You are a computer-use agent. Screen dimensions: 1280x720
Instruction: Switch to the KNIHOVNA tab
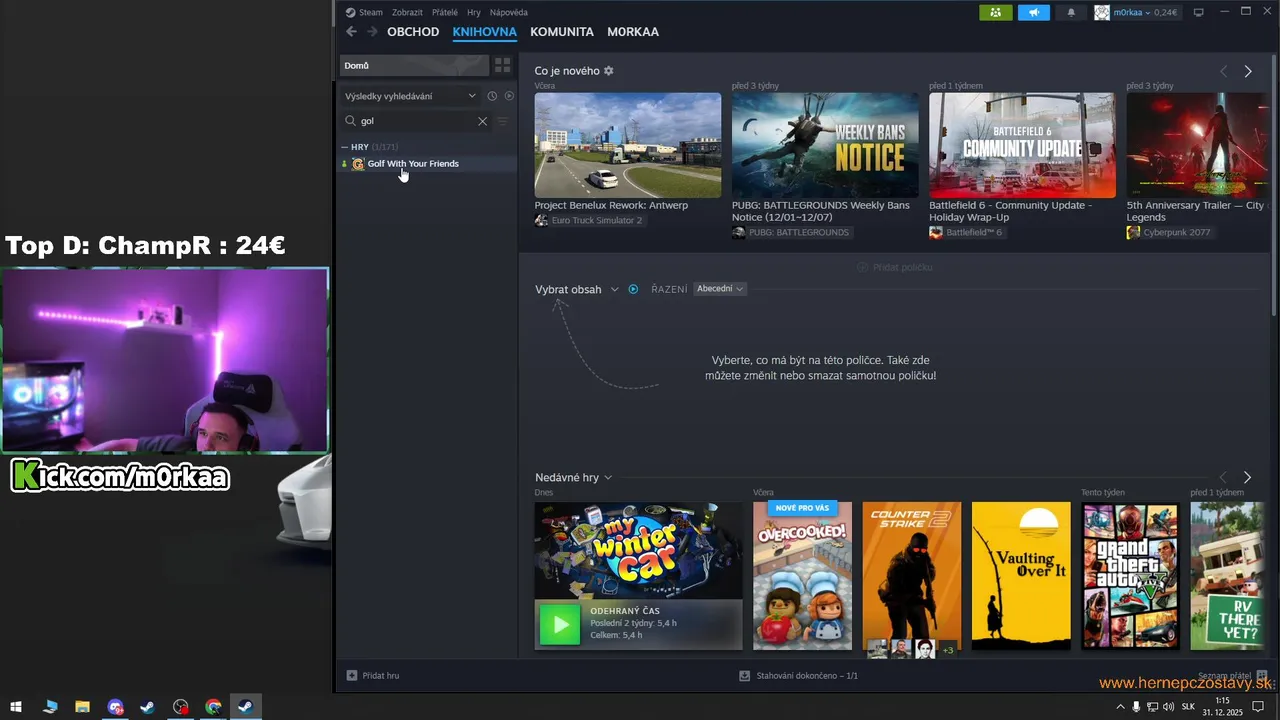(x=485, y=32)
